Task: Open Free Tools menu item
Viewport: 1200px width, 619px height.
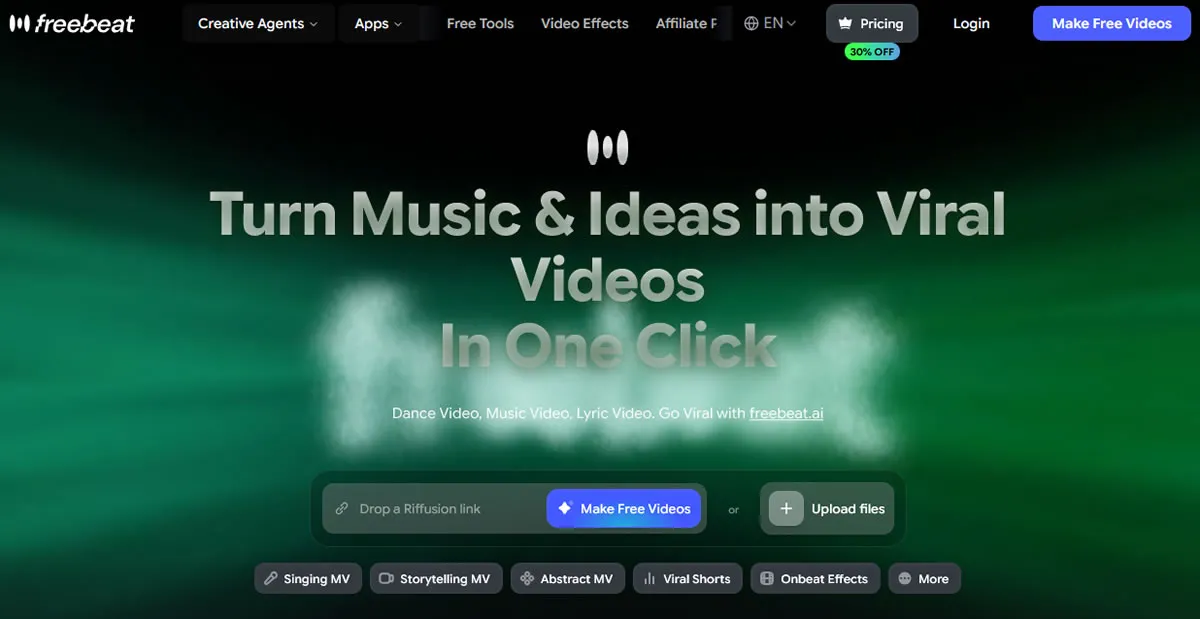Action: (480, 23)
